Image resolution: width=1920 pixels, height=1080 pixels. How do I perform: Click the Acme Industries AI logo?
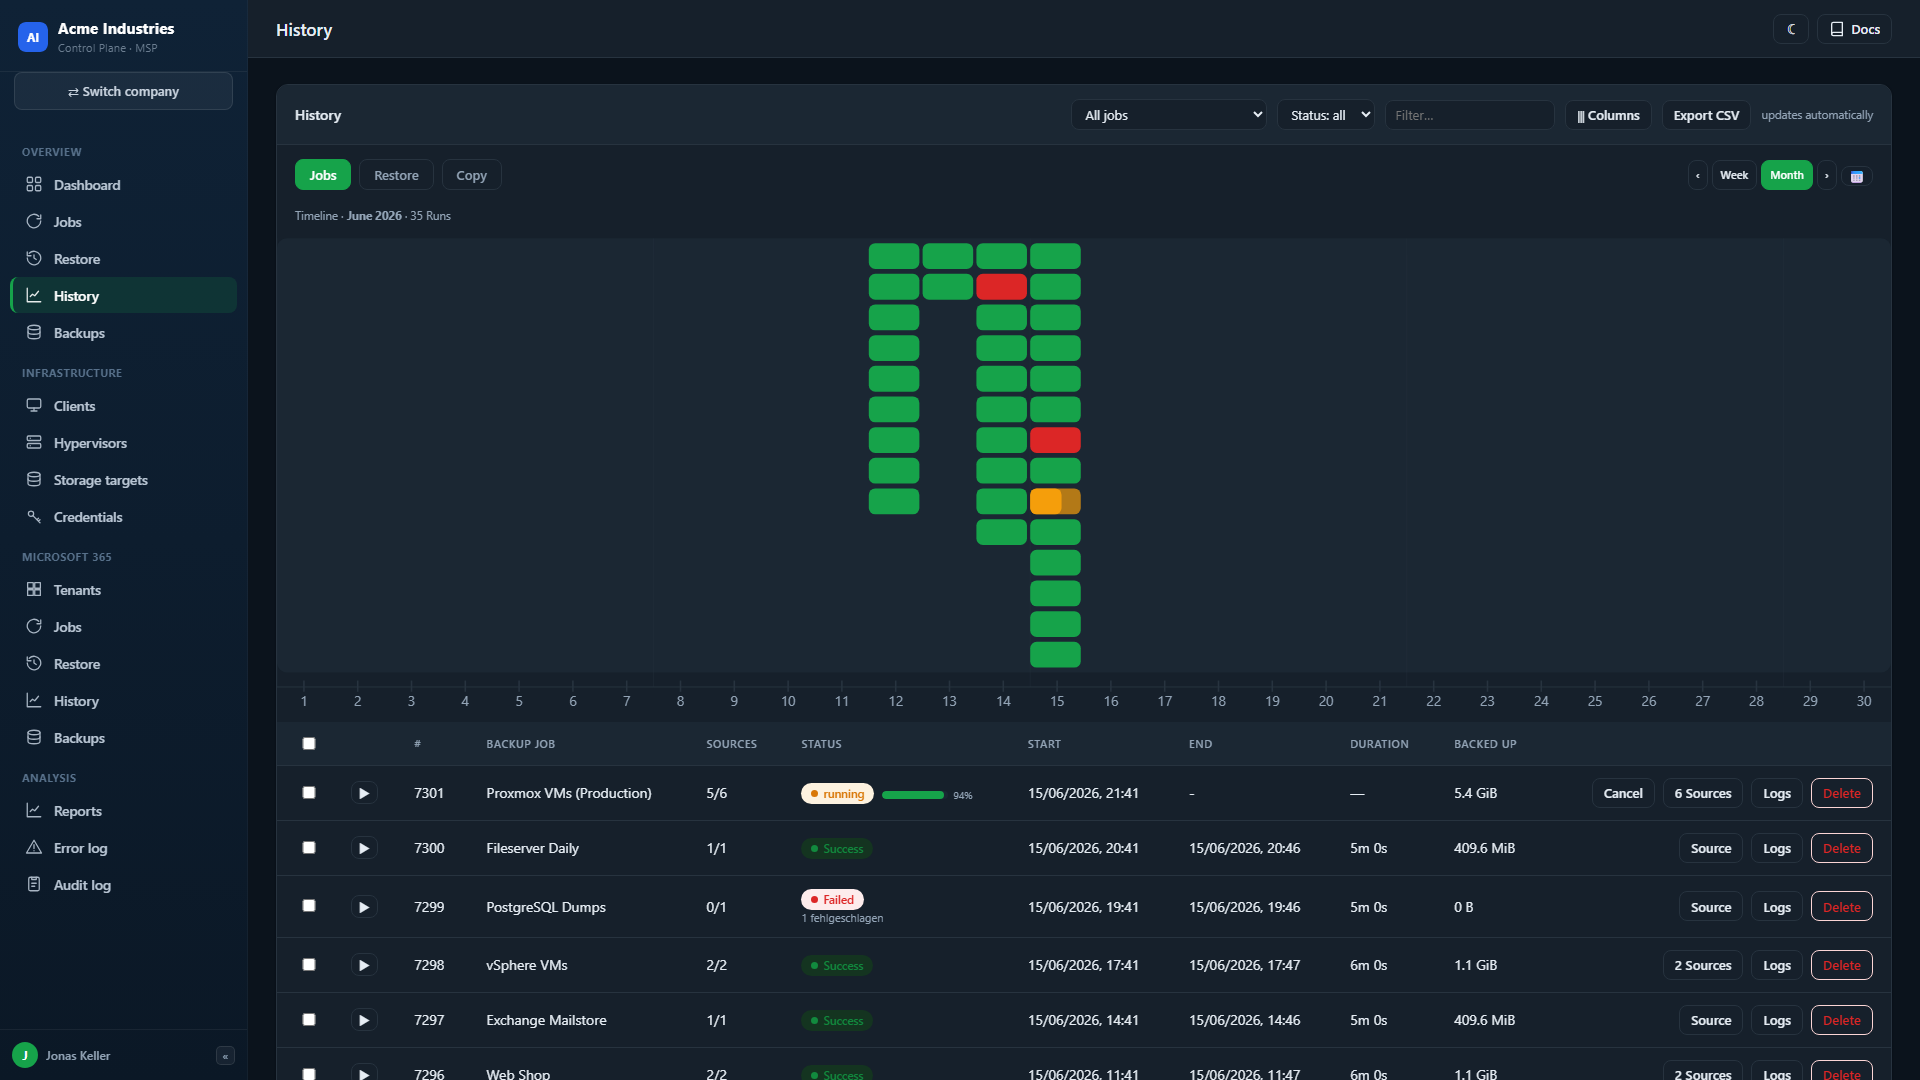[x=33, y=37]
